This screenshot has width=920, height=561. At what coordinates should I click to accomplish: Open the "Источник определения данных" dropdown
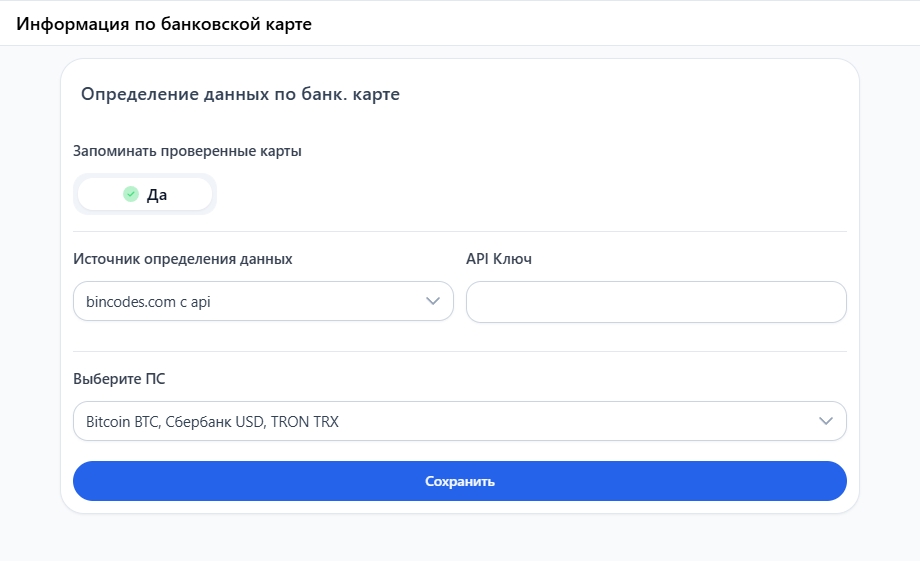coord(262,301)
